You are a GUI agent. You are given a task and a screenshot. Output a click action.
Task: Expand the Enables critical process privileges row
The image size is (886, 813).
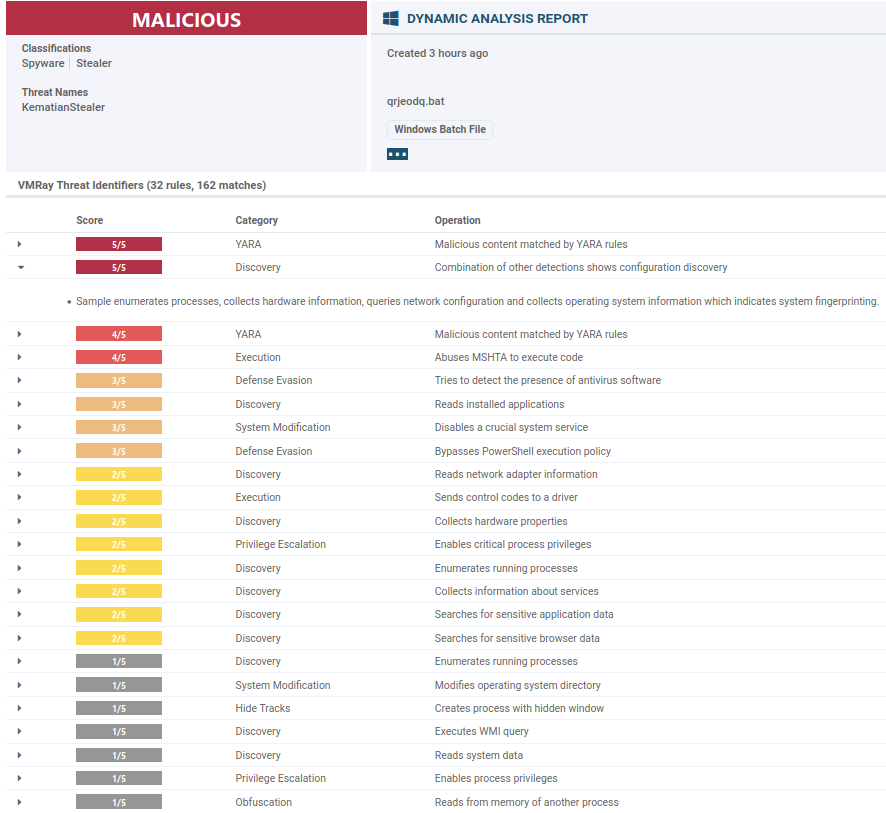19,544
